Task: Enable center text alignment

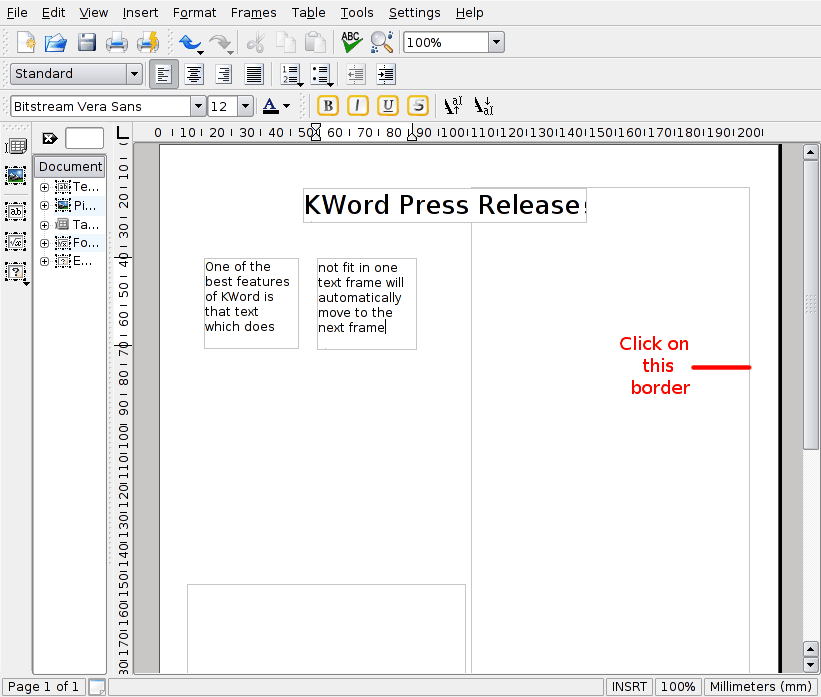Action: [193, 74]
